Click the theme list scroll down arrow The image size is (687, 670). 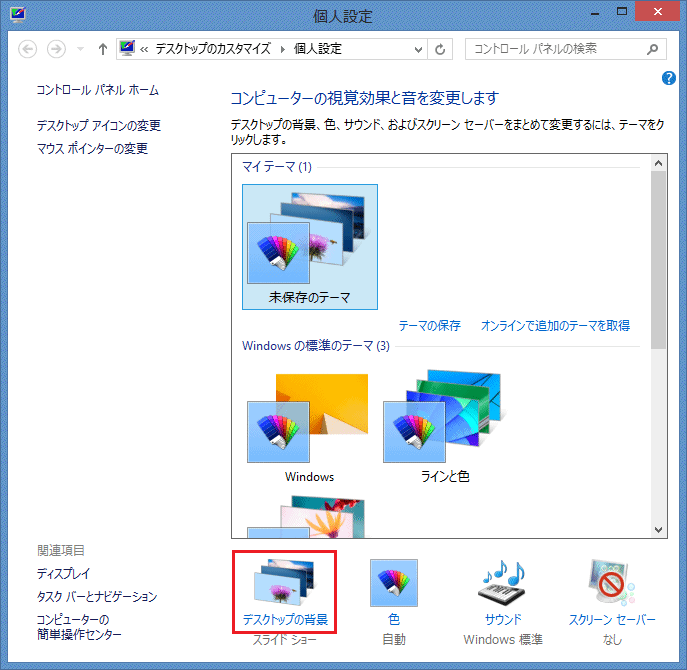tap(658, 529)
